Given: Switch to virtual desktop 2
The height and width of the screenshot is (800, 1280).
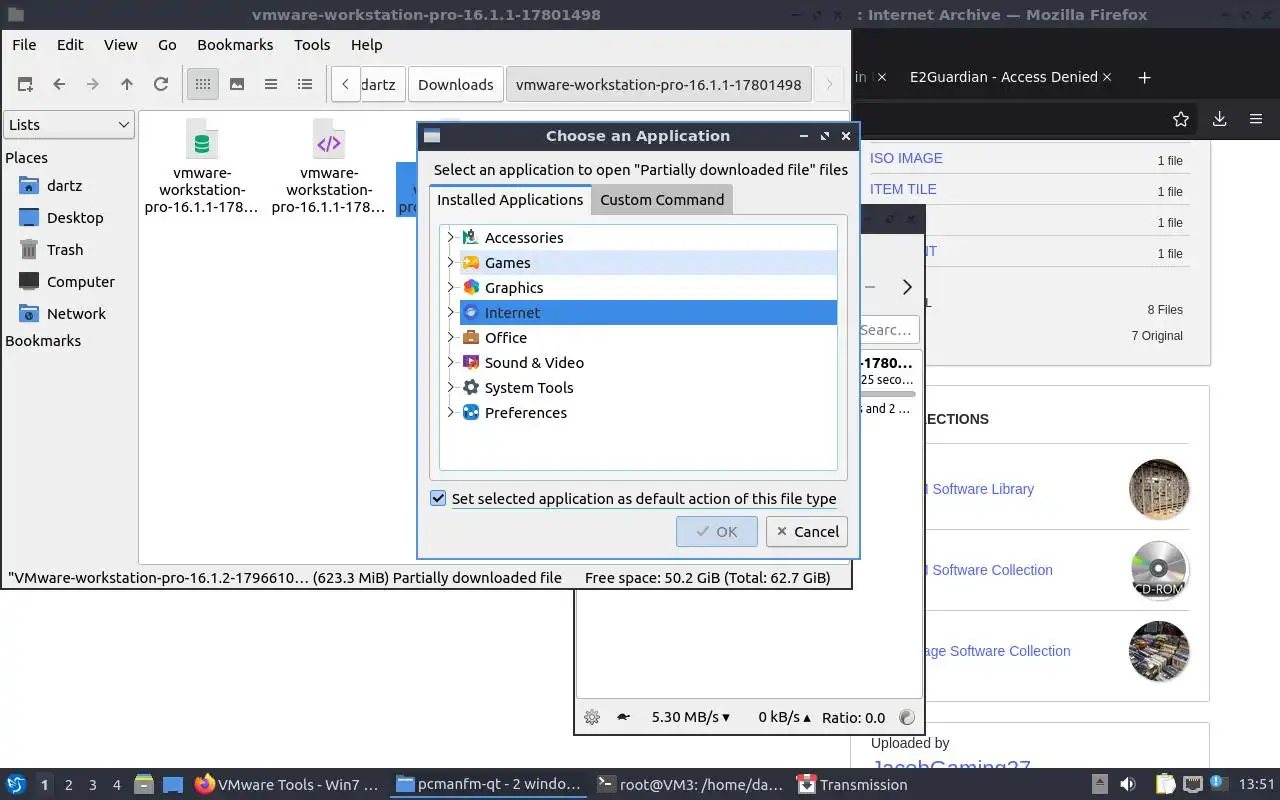Looking at the screenshot, I should [x=69, y=785].
